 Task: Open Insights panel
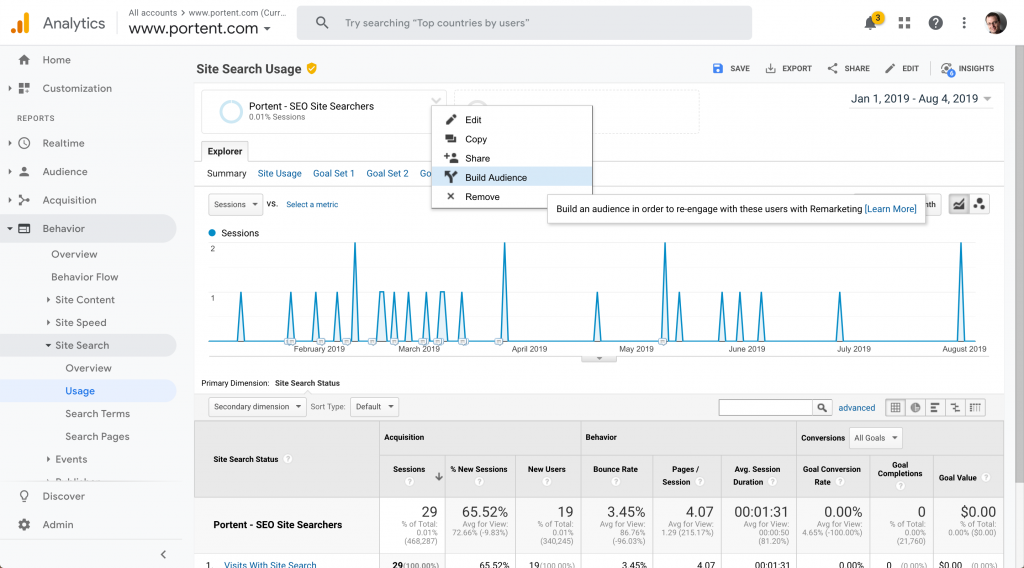coord(967,69)
